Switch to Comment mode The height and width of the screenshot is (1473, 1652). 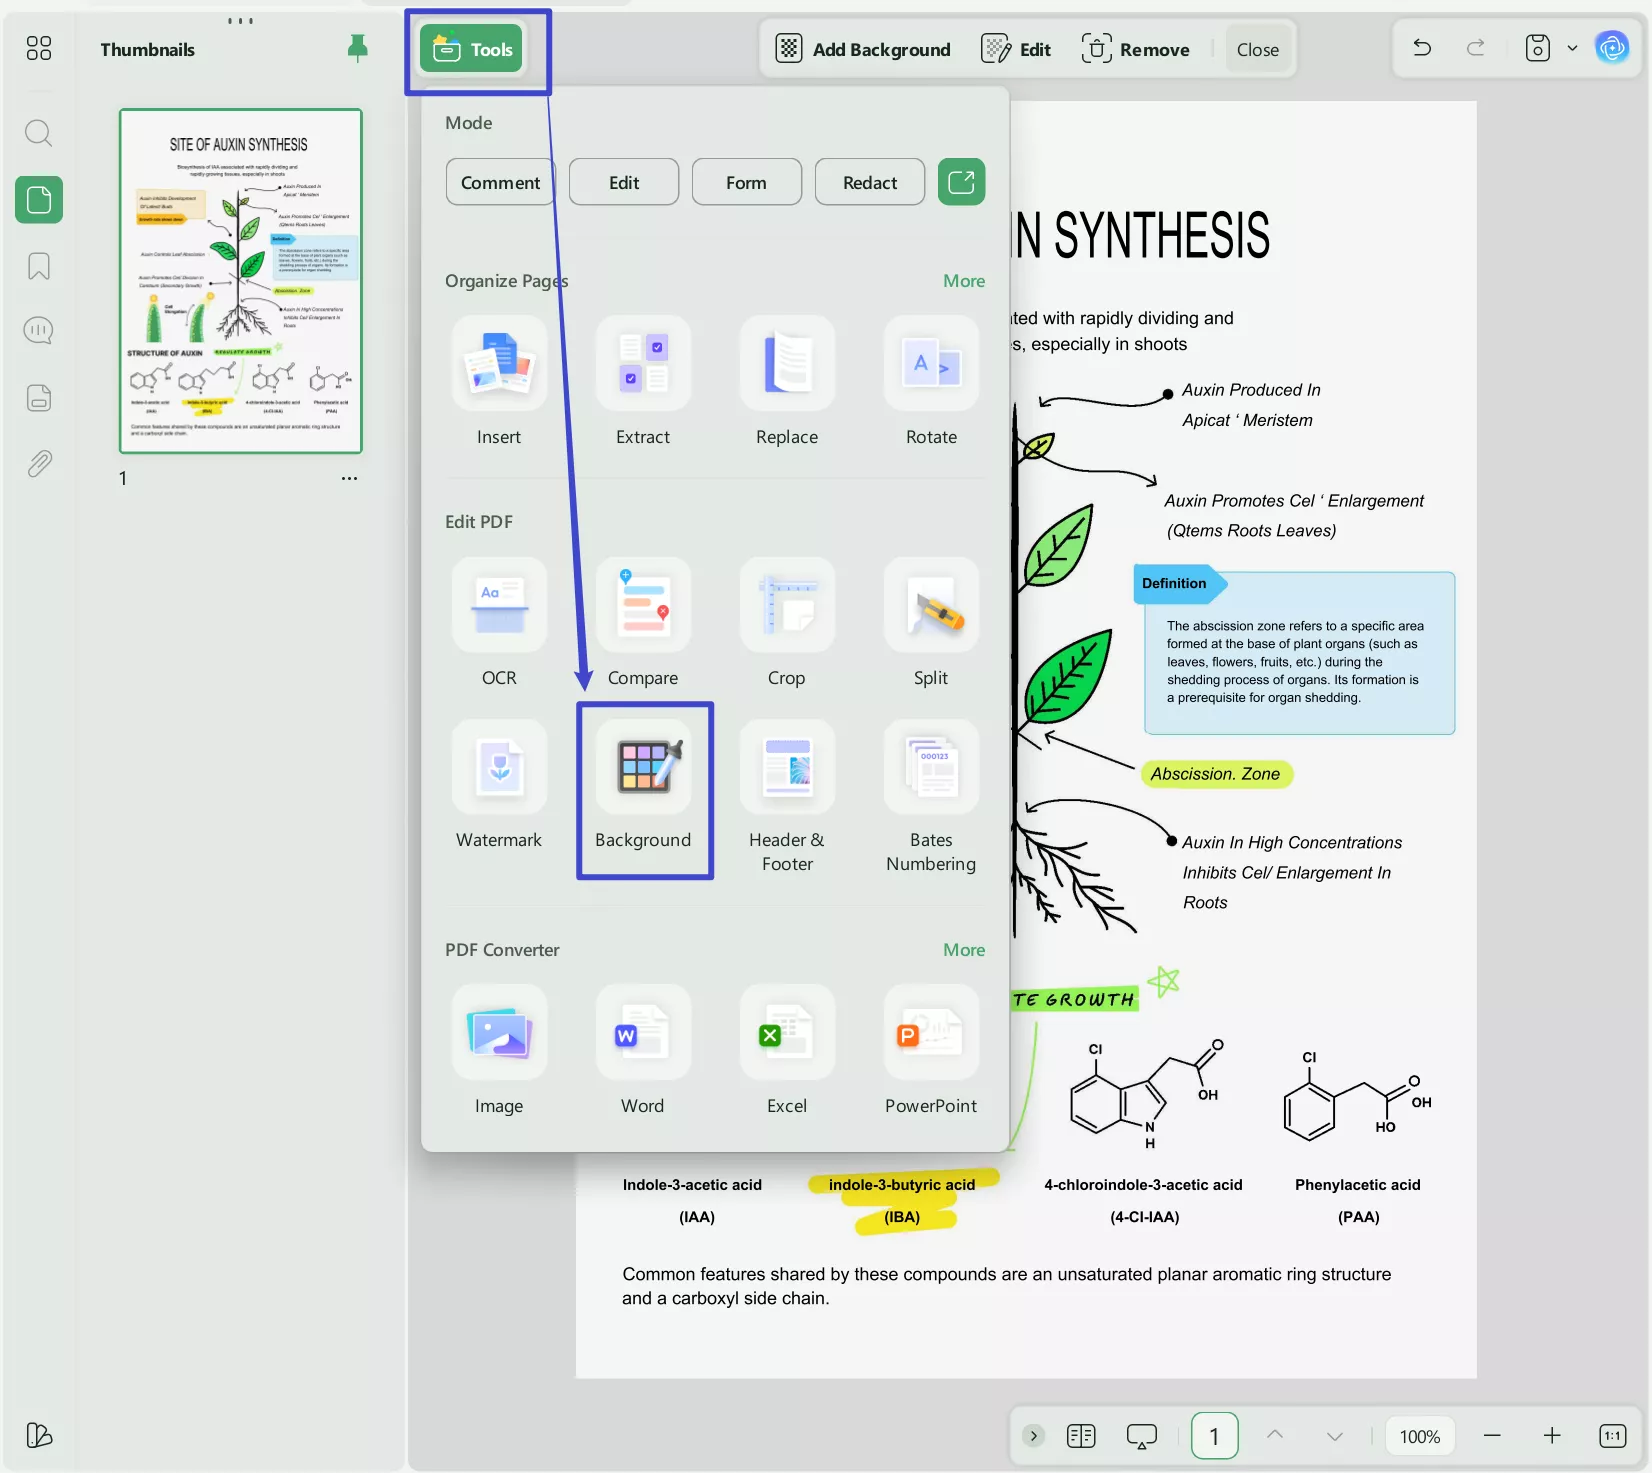500,182
